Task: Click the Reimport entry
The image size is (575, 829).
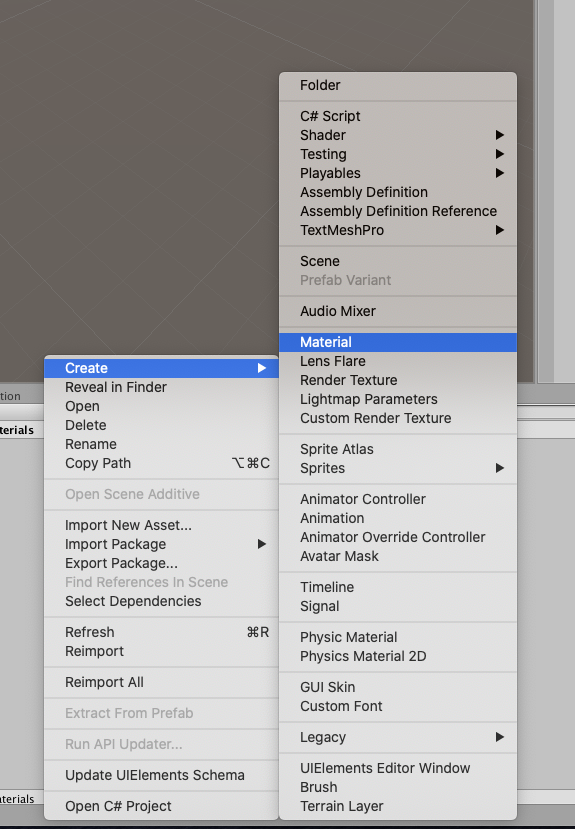Action: click(161, 651)
